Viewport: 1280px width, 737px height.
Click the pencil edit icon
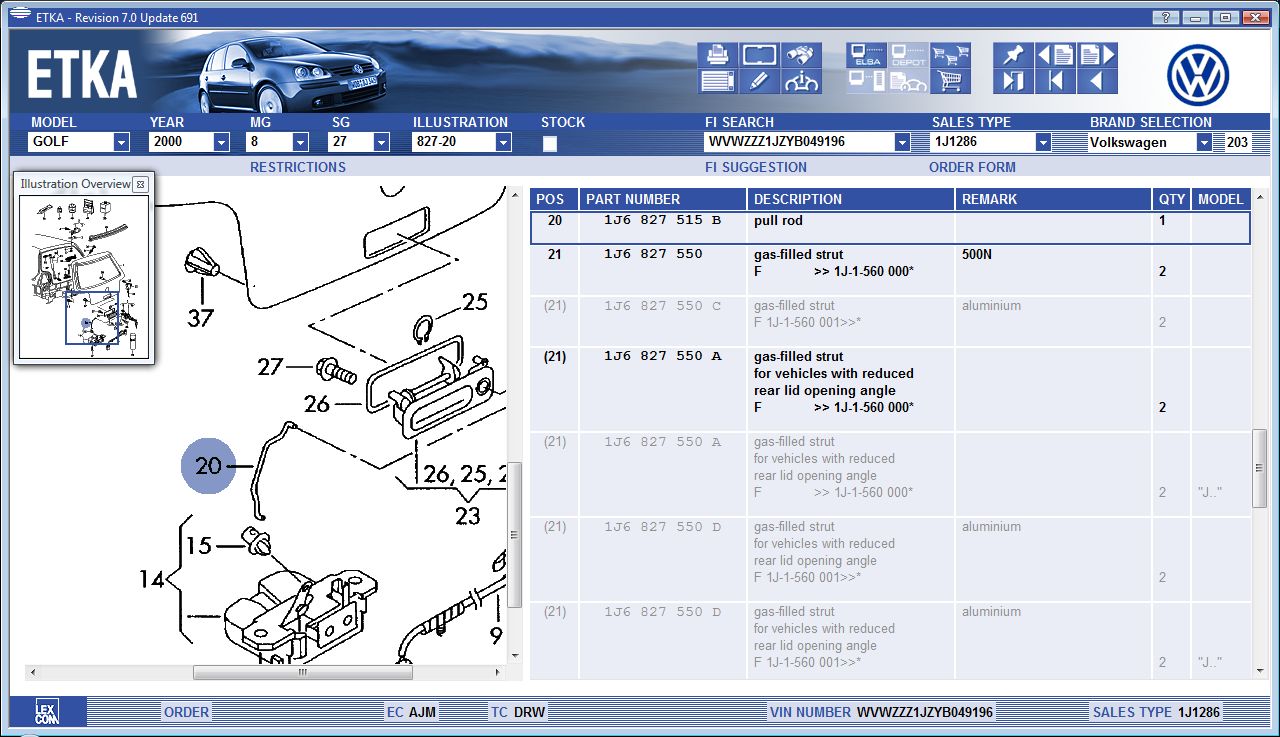tap(760, 82)
